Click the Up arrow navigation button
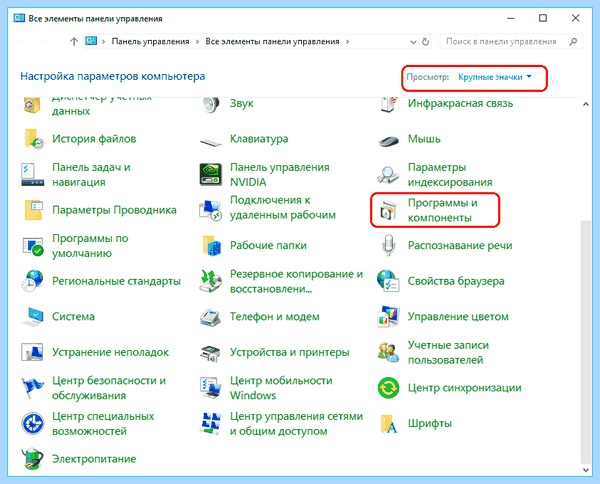 [x=74, y=42]
